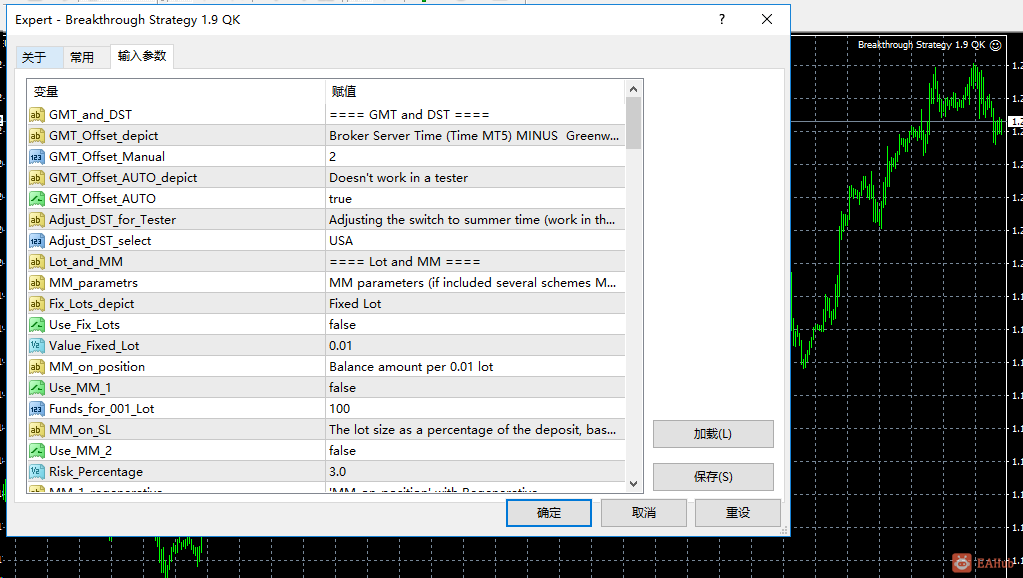Click the bool icon beside Use_Fix_Lots
Viewport: 1023px width, 578px height.
(37, 325)
